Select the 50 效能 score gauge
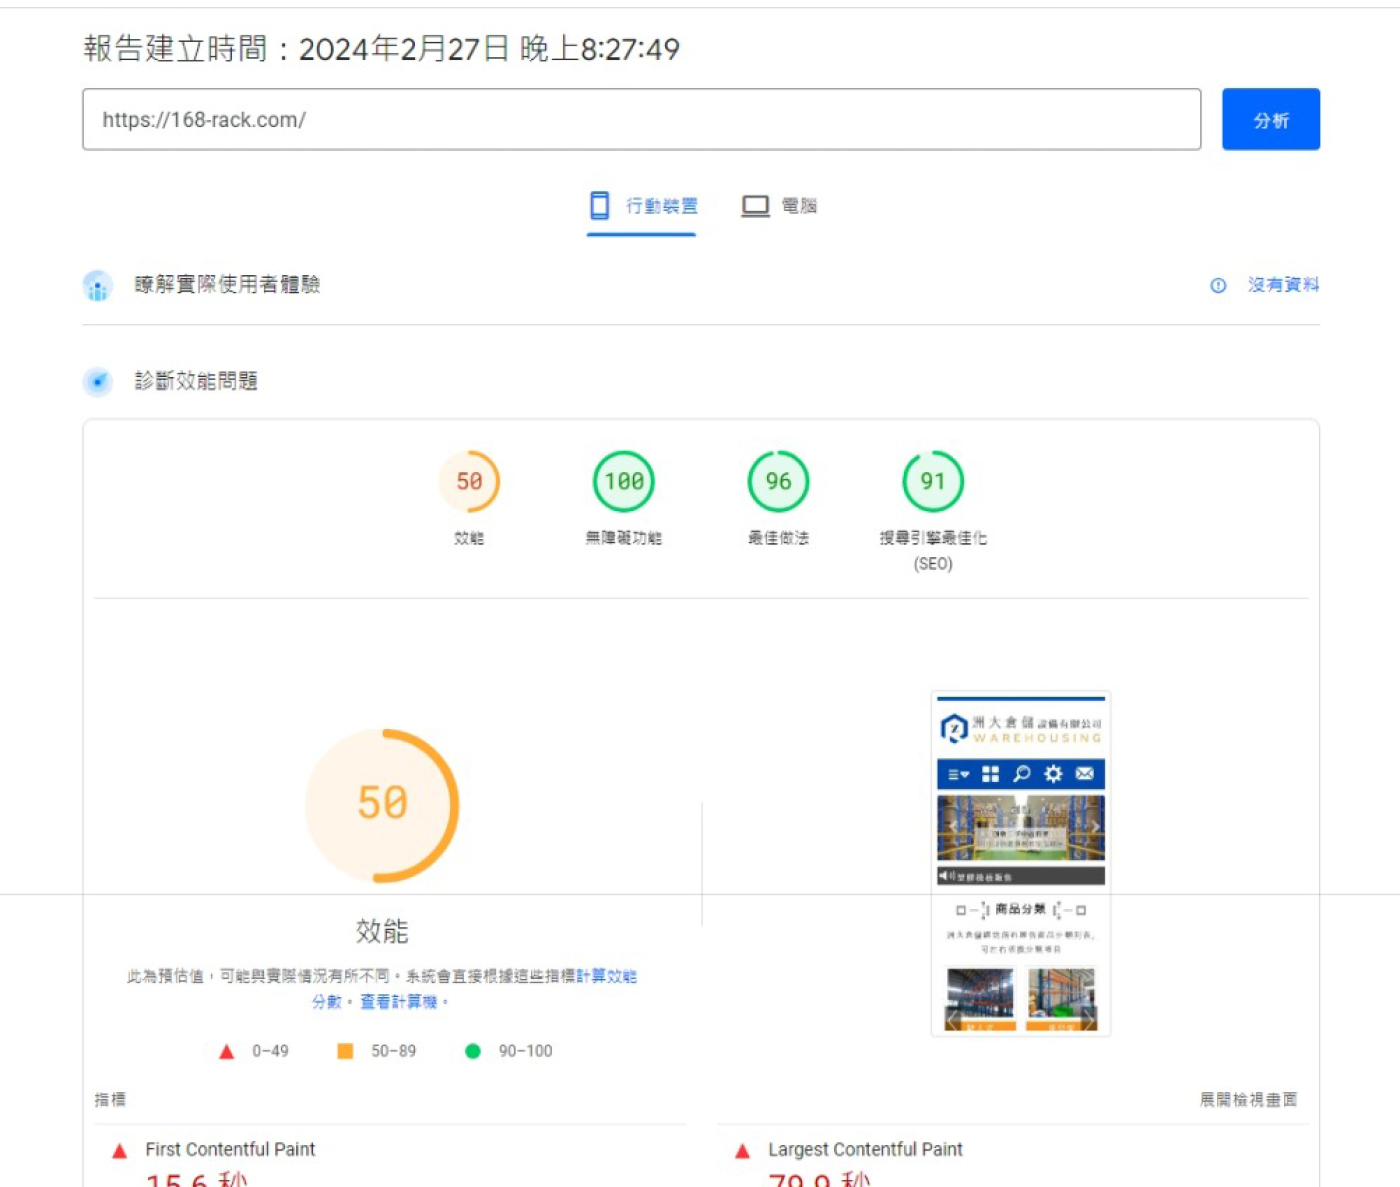The height and width of the screenshot is (1187, 1400). pos(469,482)
